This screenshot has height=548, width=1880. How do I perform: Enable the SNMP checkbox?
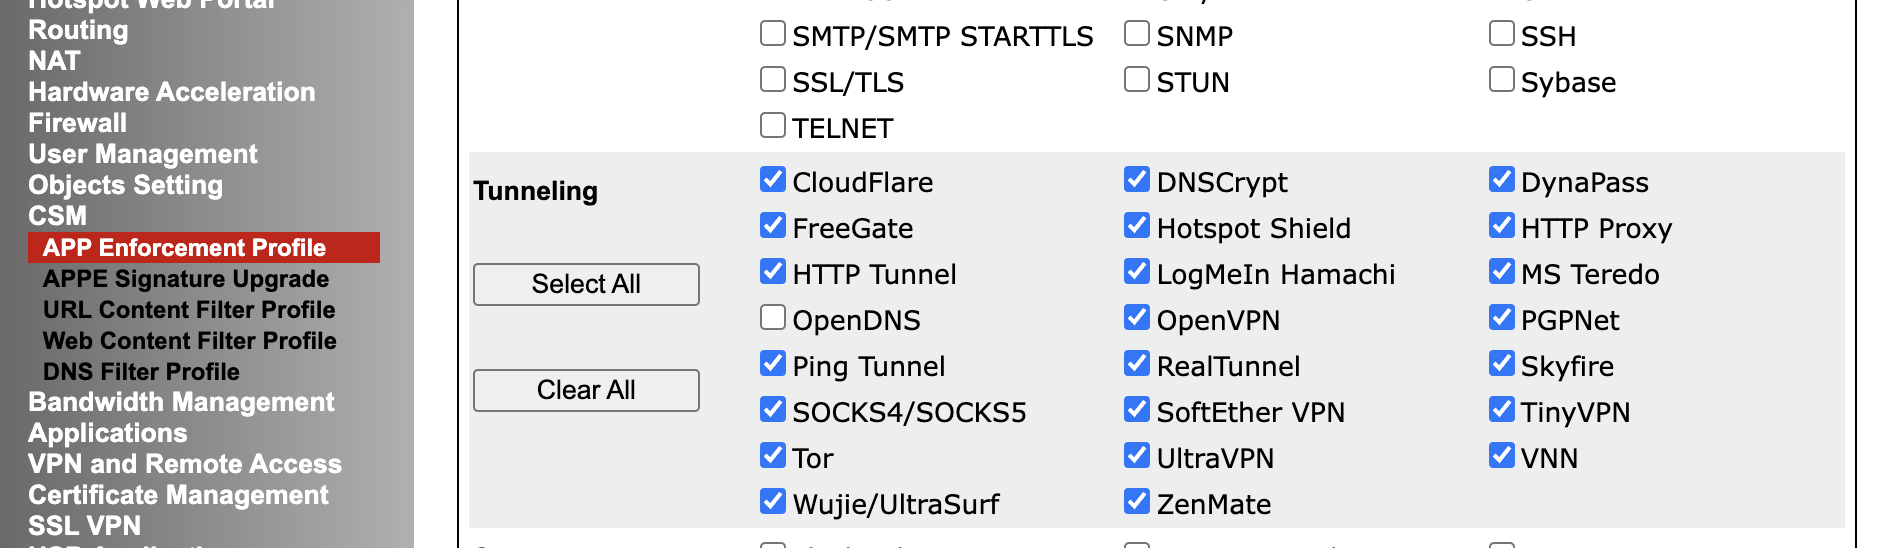(x=1136, y=34)
